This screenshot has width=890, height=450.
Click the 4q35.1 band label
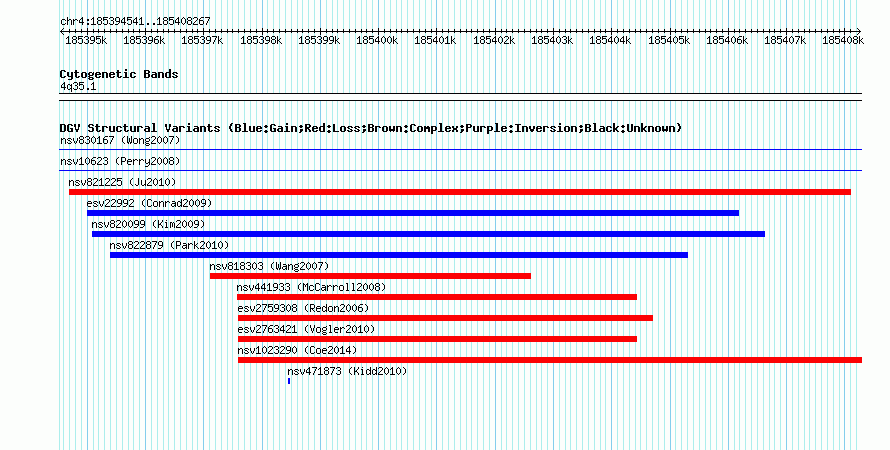pyautogui.click(x=78, y=86)
